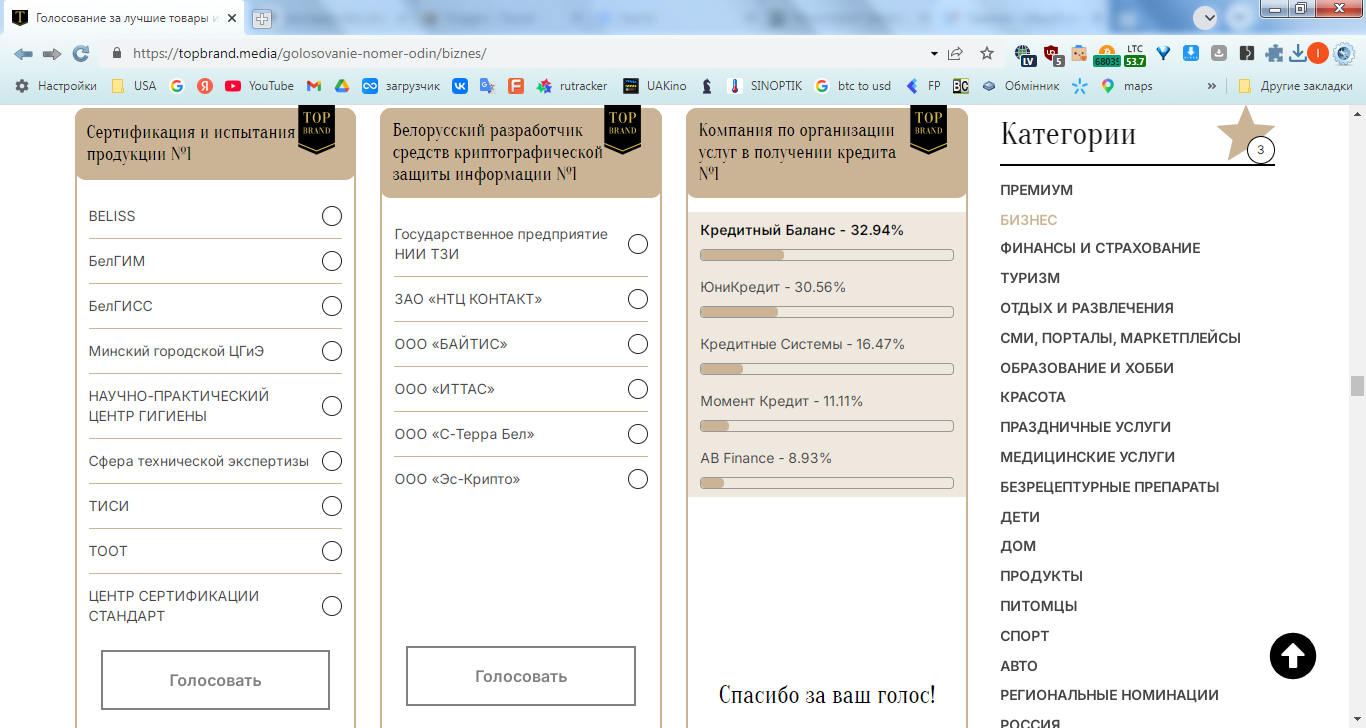Open the browser downloads arrow icon
Image resolution: width=1366 pixels, height=728 pixels.
[x=1298, y=54]
